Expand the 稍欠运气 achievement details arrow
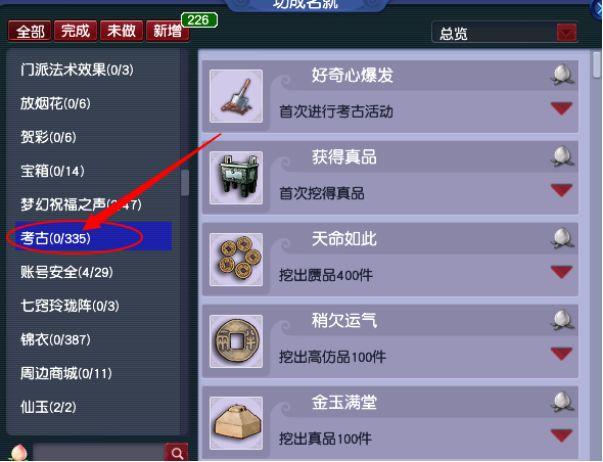The image size is (603, 462). coord(561,354)
